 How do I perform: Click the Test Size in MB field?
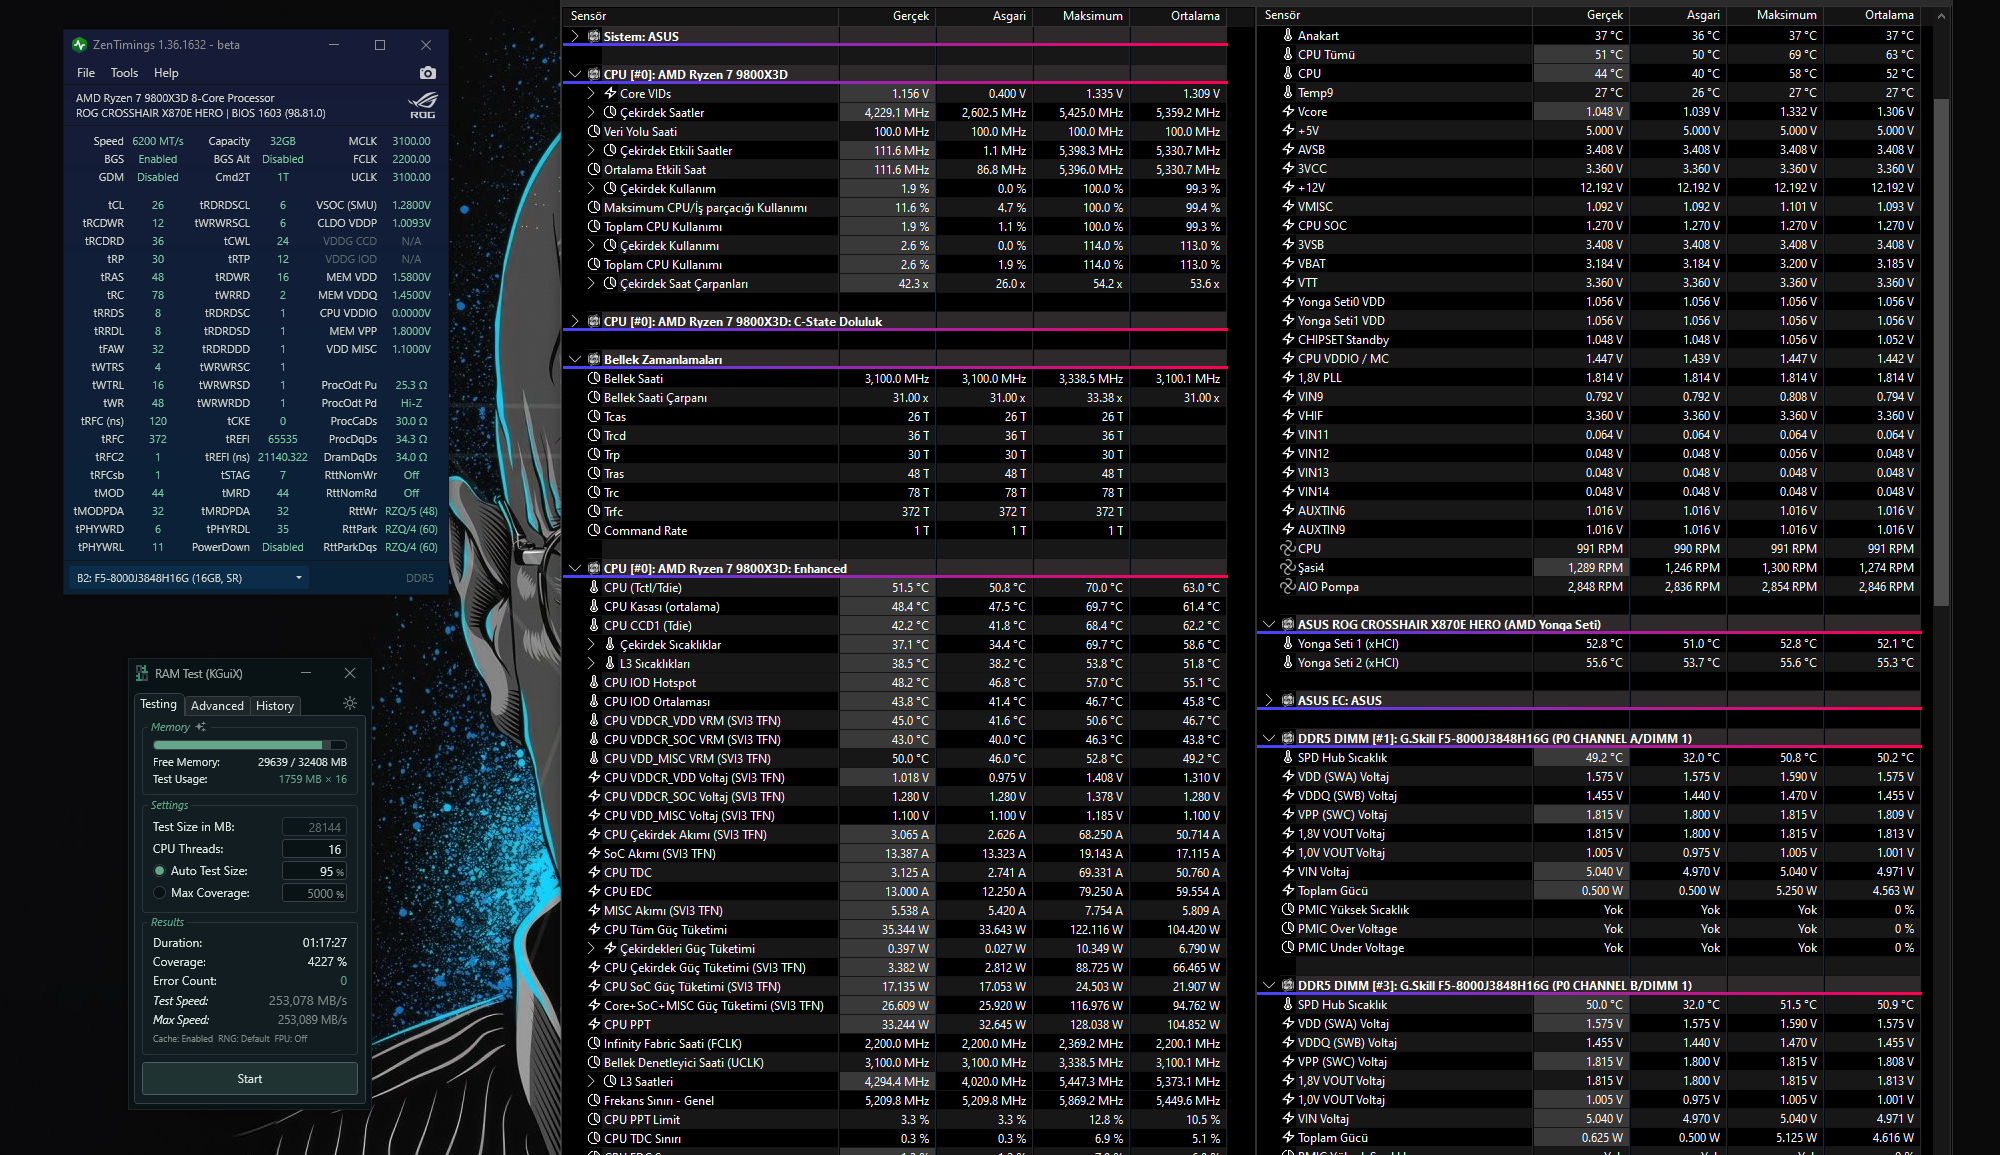click(315, 827)
